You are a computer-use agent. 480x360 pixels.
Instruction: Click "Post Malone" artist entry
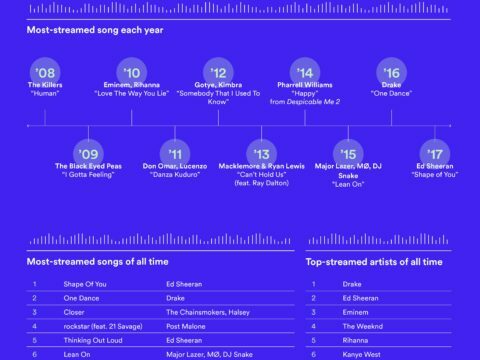tap(186, 326)
